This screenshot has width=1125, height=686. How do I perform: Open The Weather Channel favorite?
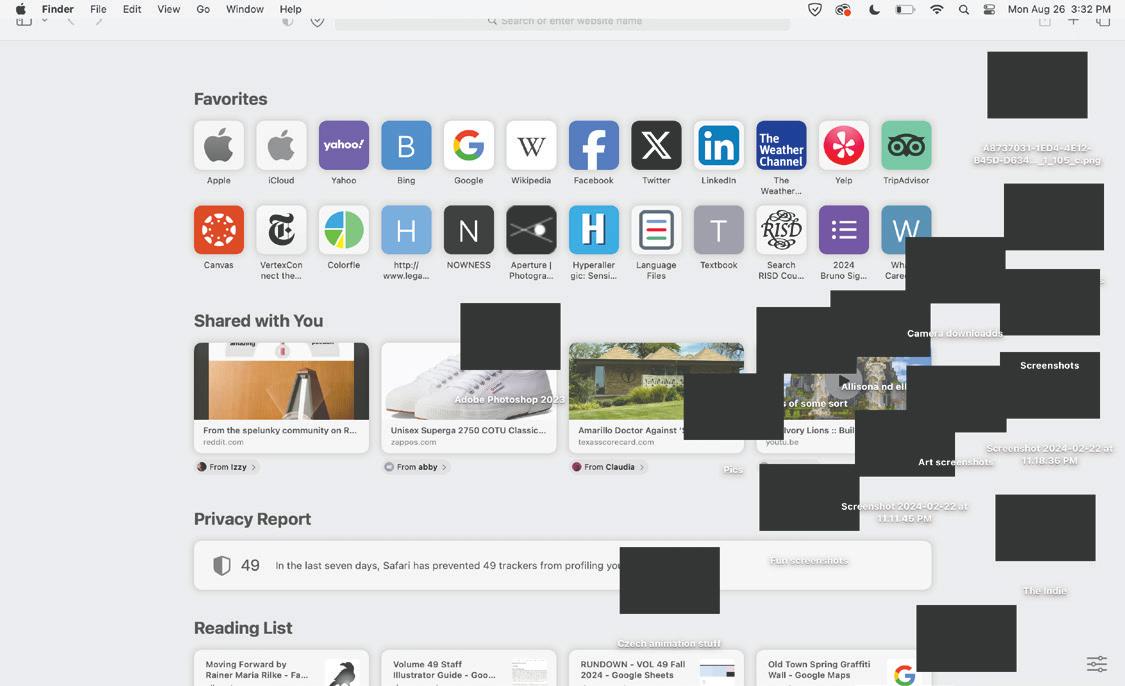781,146
